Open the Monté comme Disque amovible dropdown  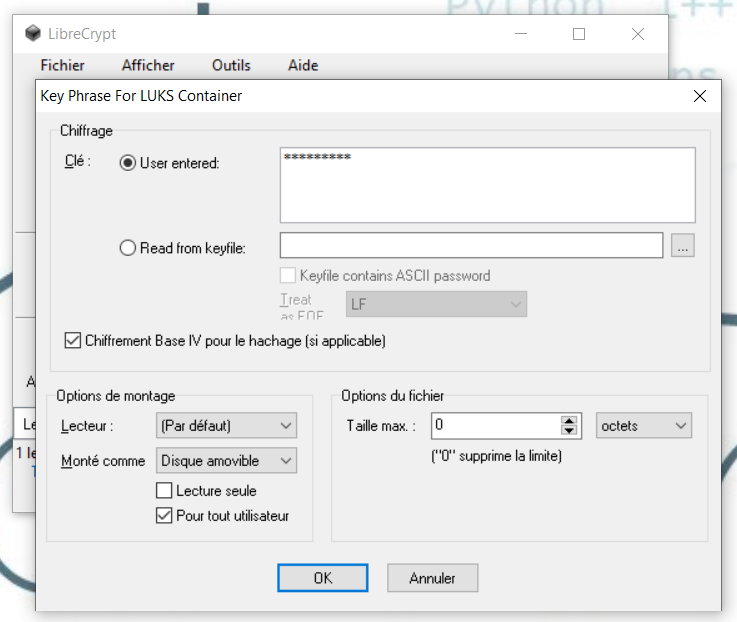pyautogui.click(x=226, y=461)
